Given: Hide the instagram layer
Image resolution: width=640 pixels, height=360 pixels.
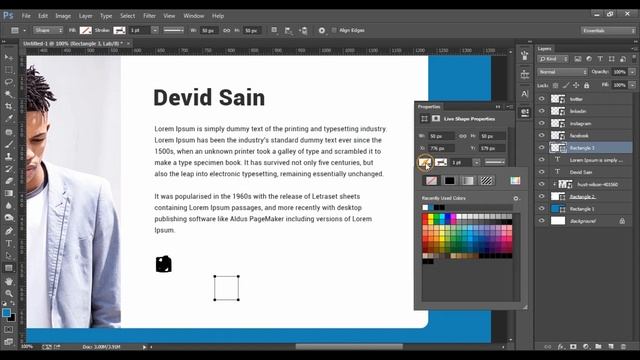Looking at the screenshot, I should point(542,123).
